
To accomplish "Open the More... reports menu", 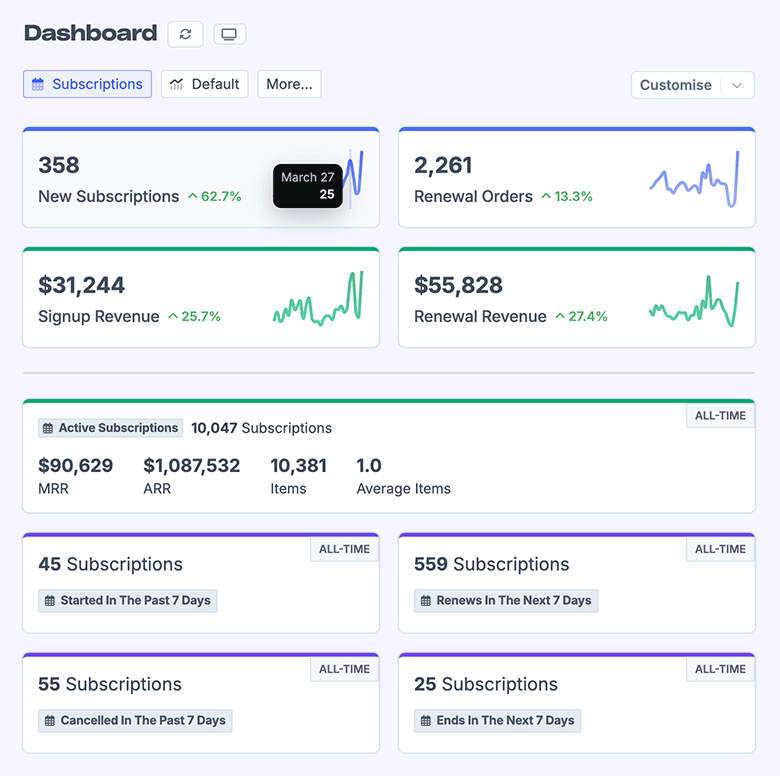I will [289, 84].
